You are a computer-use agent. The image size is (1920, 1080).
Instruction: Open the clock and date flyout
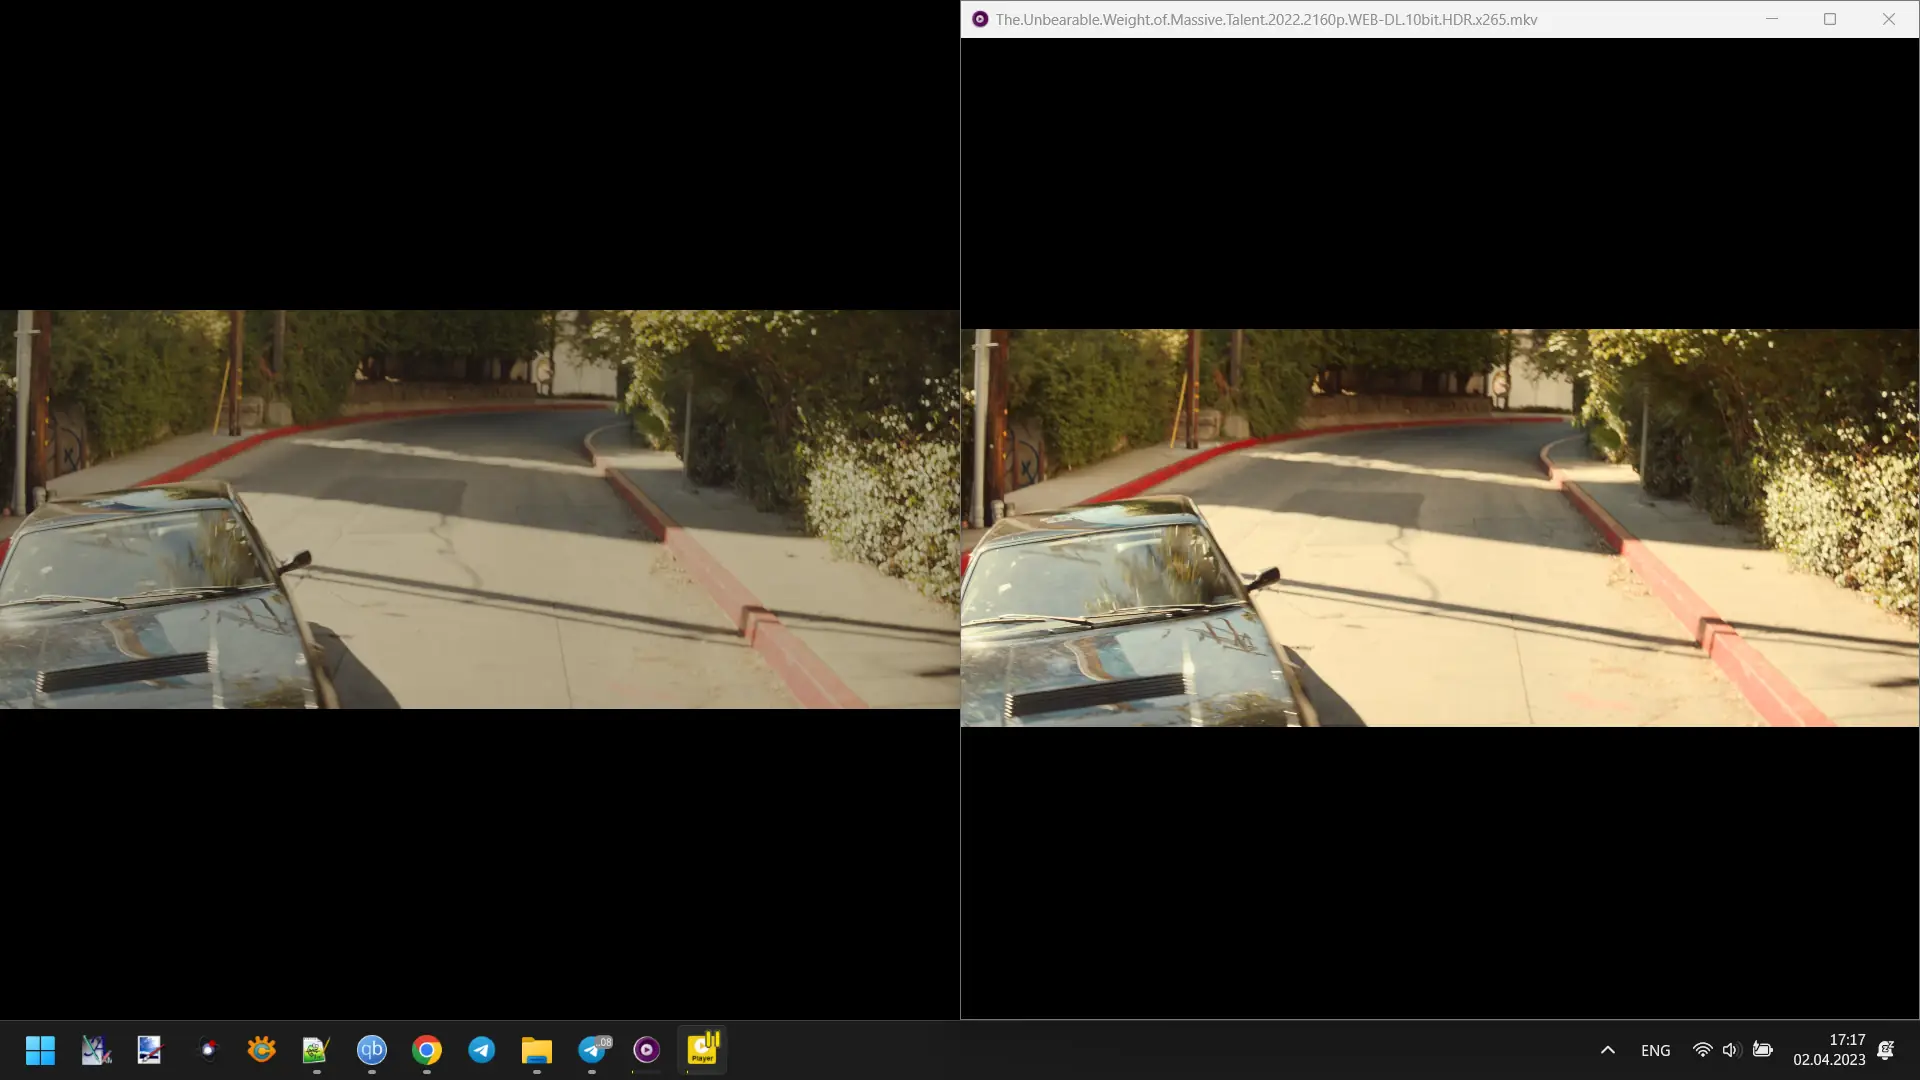1829,1050
